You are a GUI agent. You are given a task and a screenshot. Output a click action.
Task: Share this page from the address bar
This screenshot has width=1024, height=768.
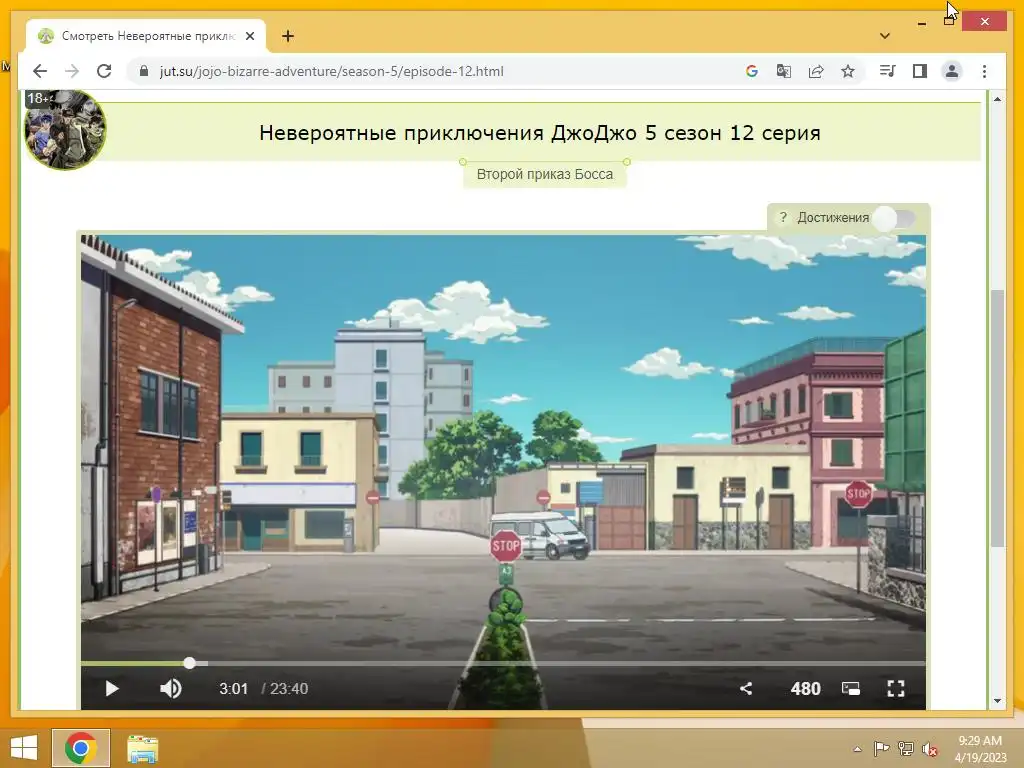[x=816, y=71]
